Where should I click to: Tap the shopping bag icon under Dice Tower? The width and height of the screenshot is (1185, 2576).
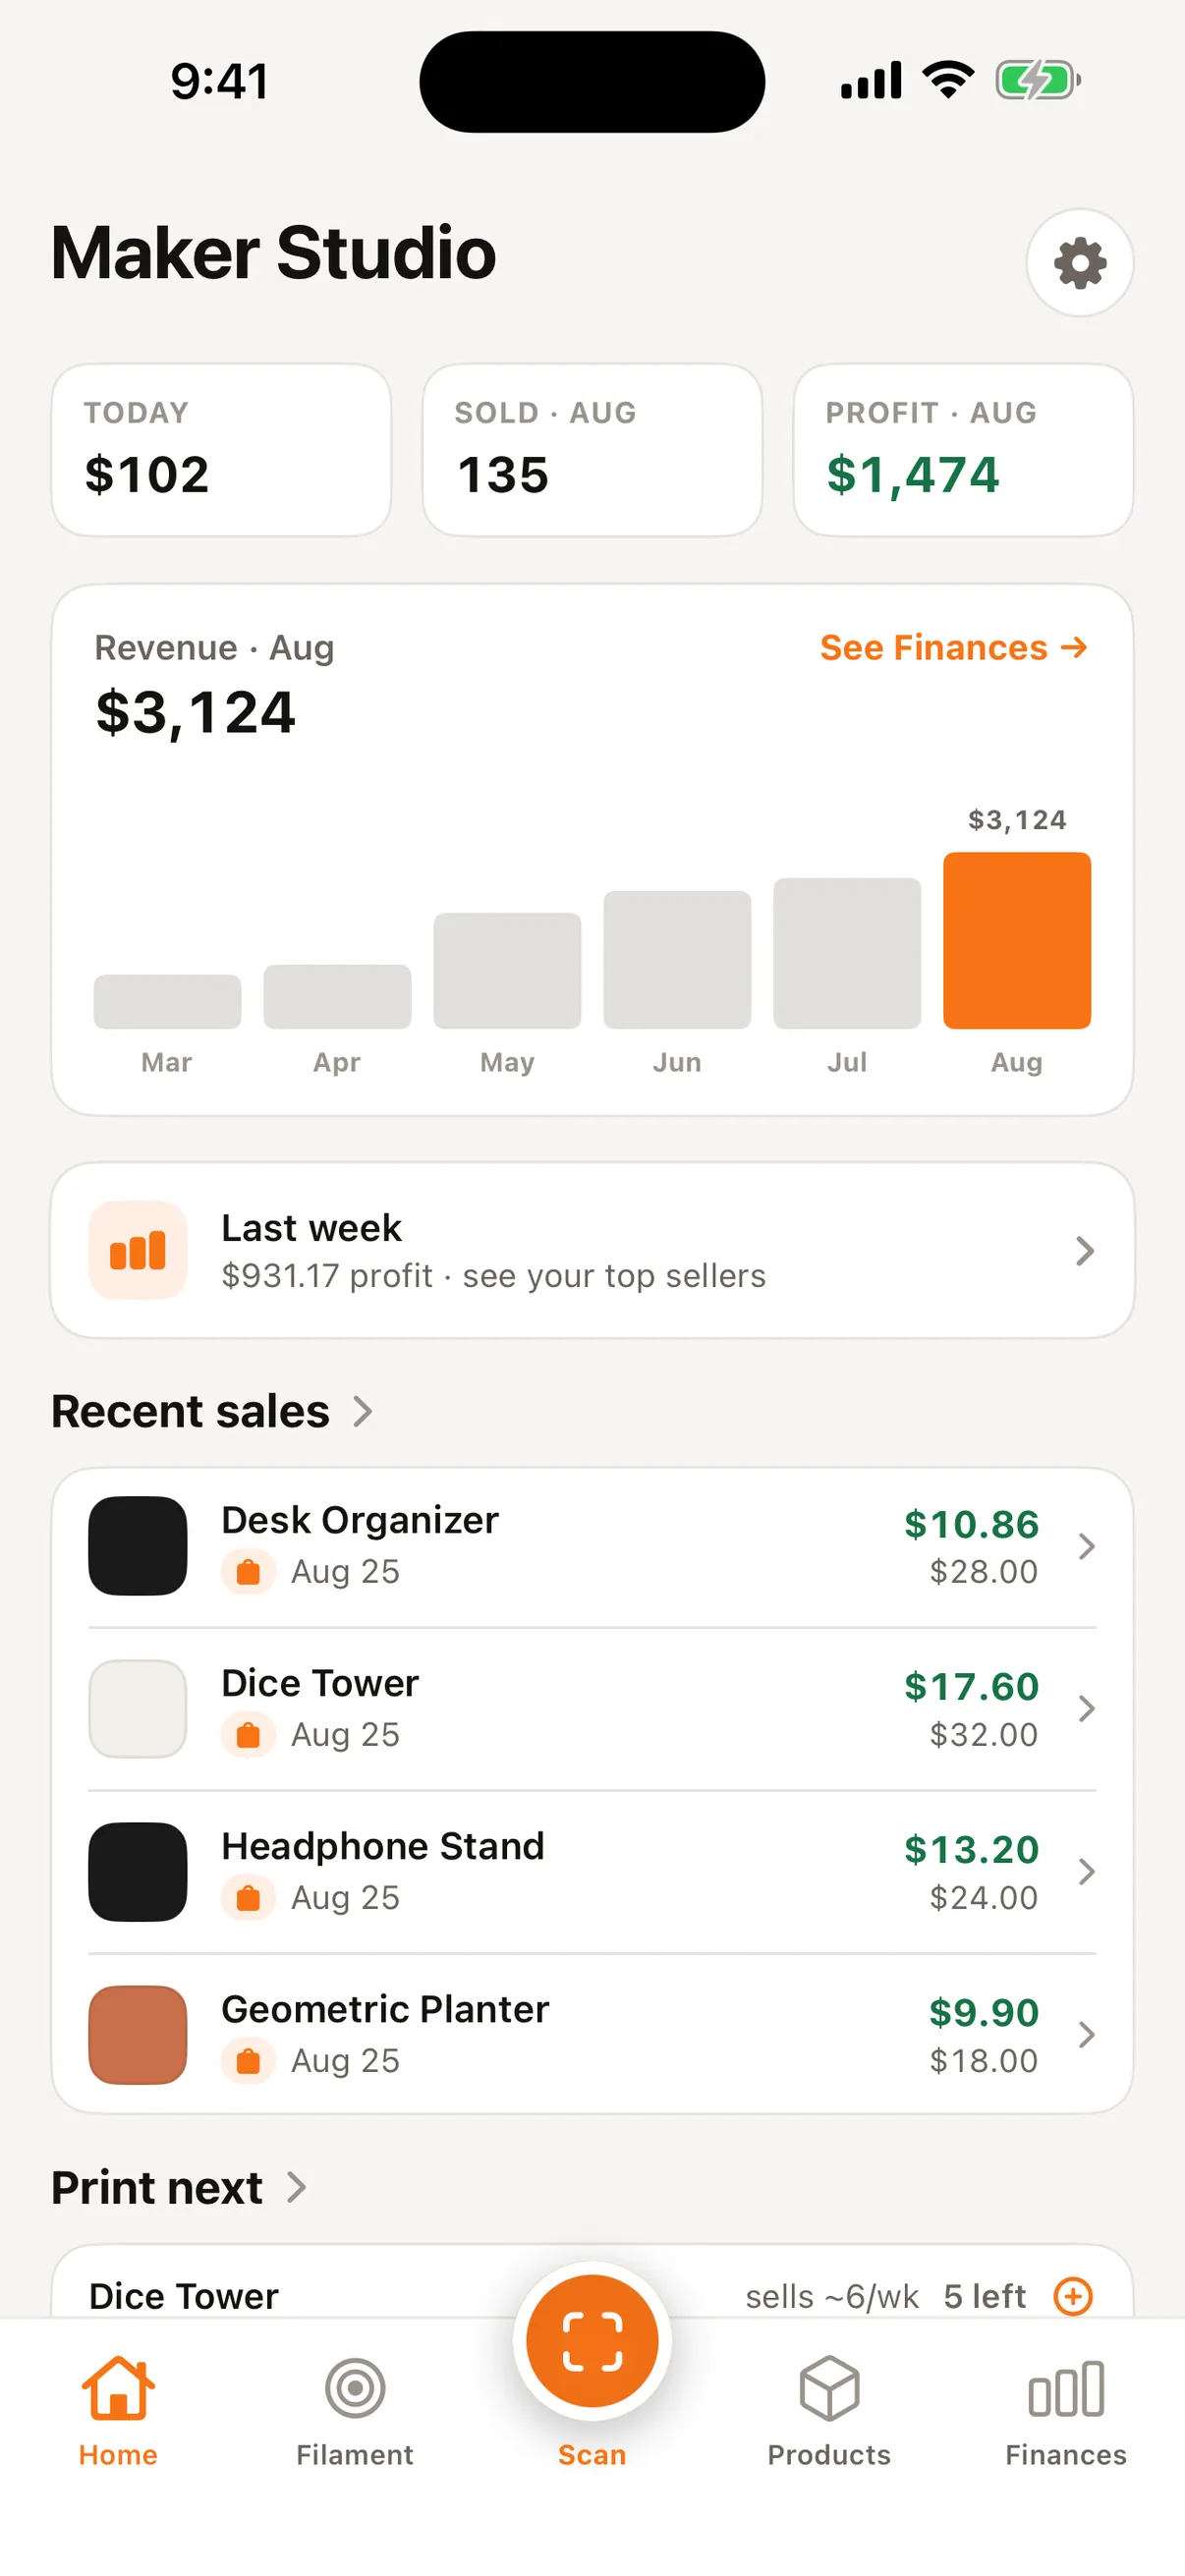248,1734
